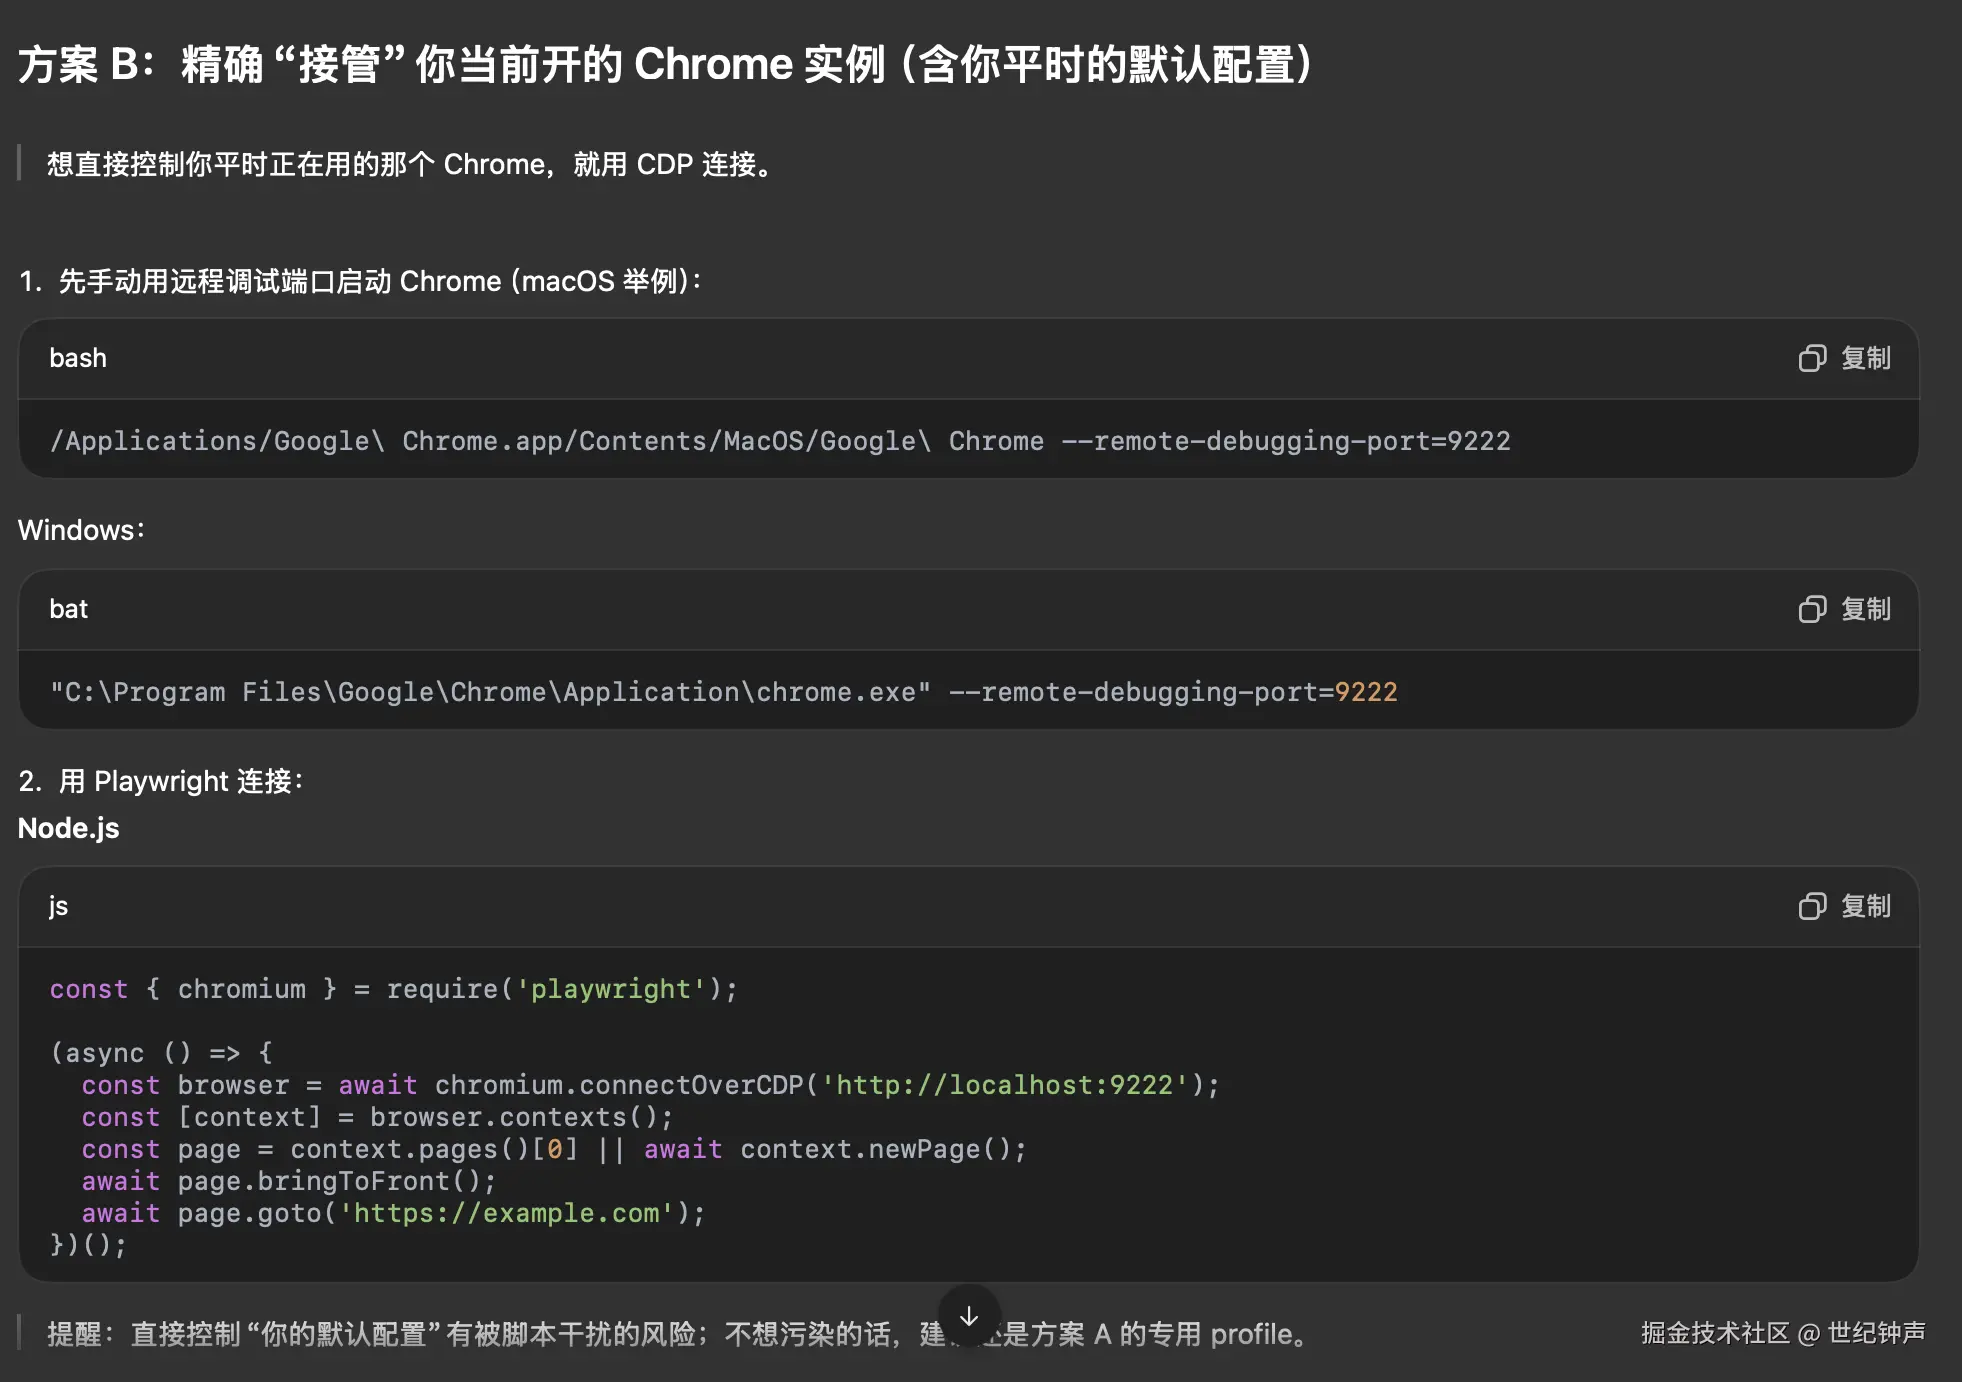Viewport: 1962px width, 1382px height.
Task: Click the Node.js subheading
Action: (x=69, y=828)
